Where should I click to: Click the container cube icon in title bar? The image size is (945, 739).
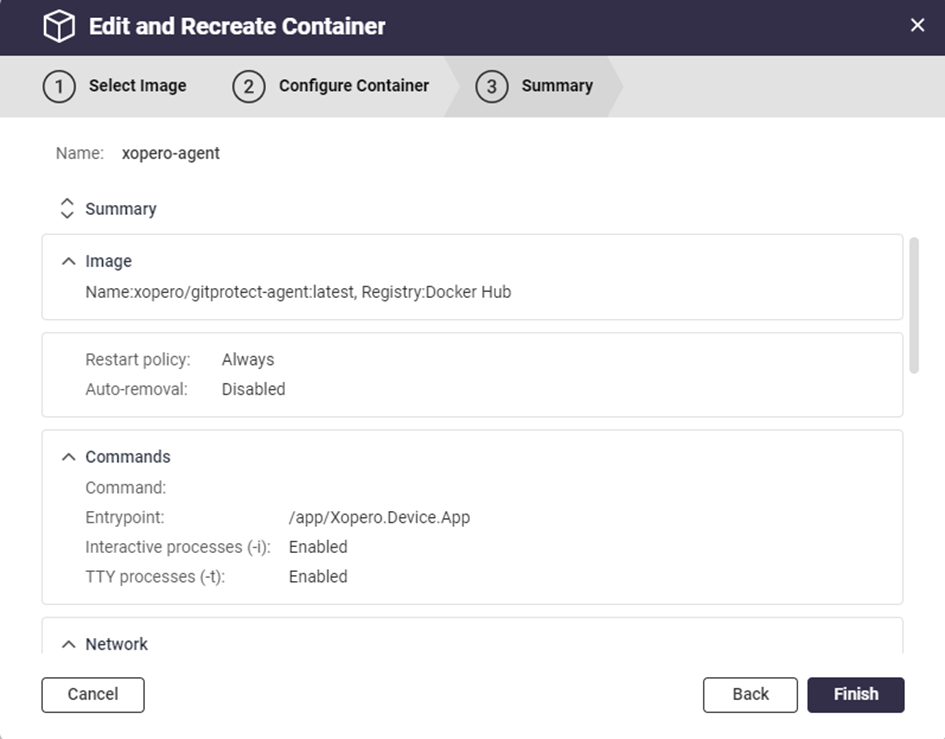point(59,27)
